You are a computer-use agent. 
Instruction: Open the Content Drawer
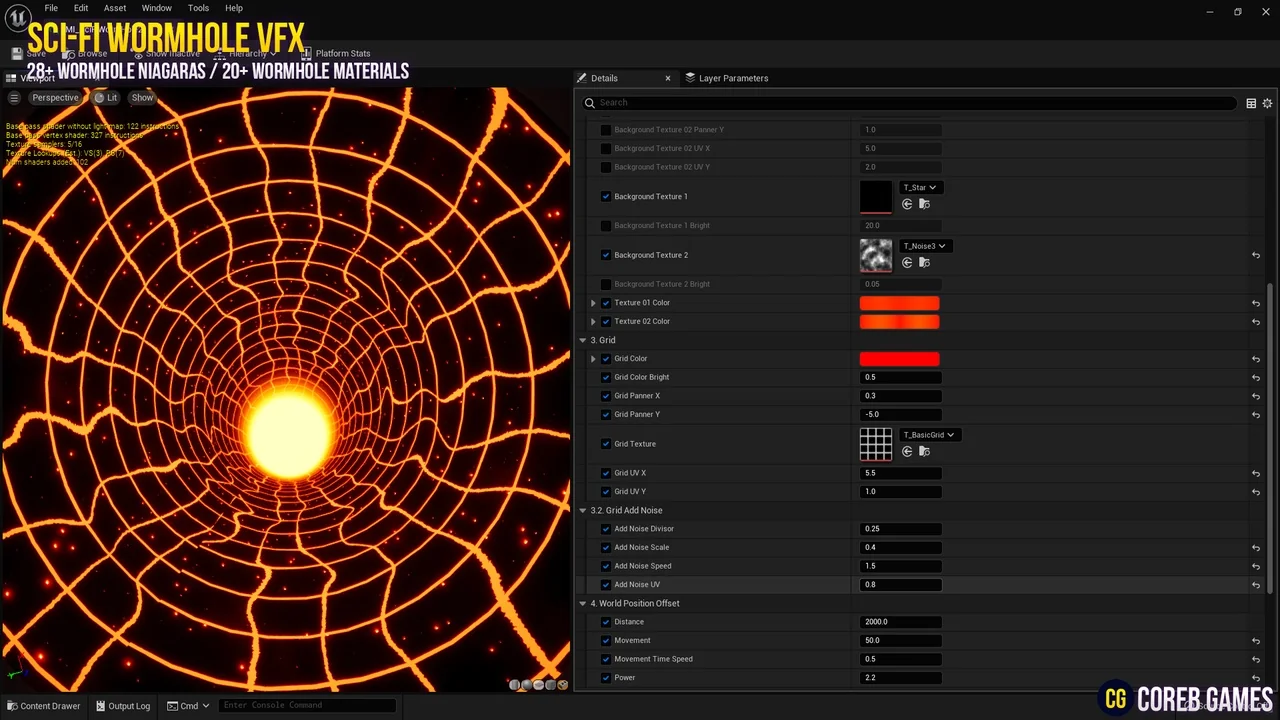pyautogui.click(x=43, y=706)
